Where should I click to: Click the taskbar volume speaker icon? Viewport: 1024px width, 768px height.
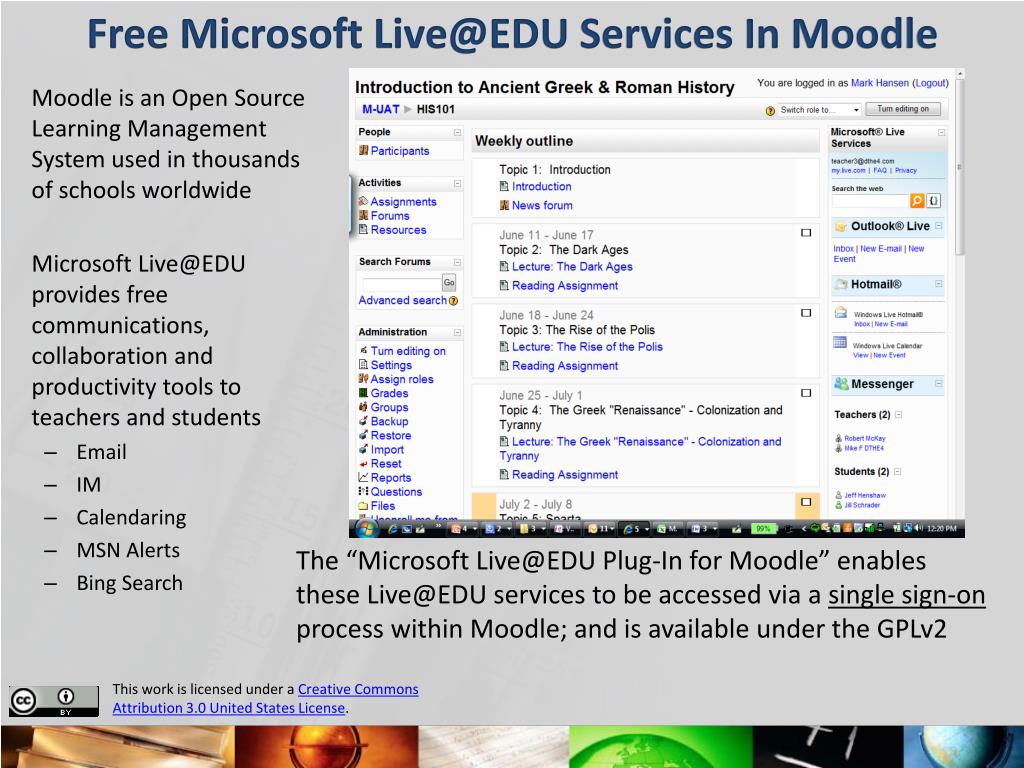pos(918,528)
